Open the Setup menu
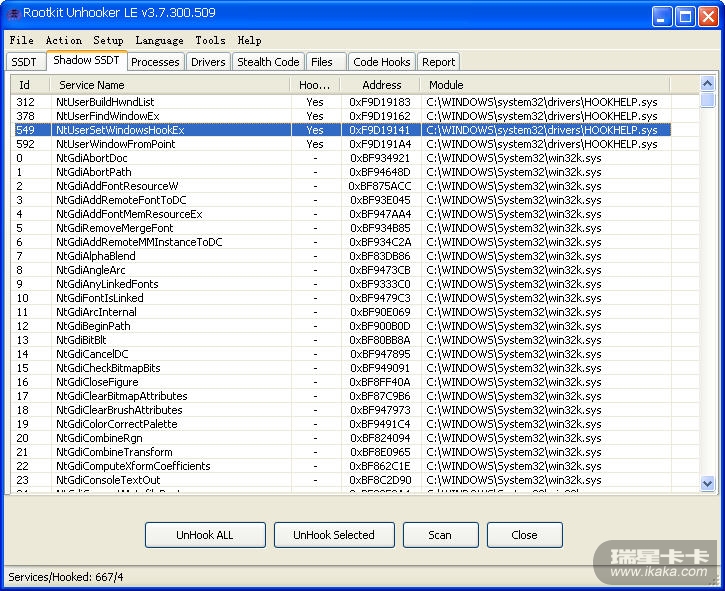The image size is (725, 591). [108, 40]
